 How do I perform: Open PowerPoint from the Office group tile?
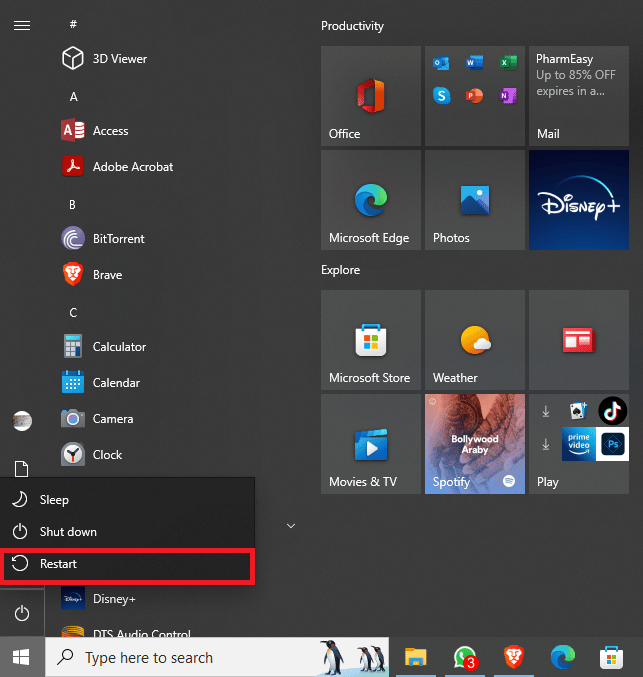(x=475, y=95)
